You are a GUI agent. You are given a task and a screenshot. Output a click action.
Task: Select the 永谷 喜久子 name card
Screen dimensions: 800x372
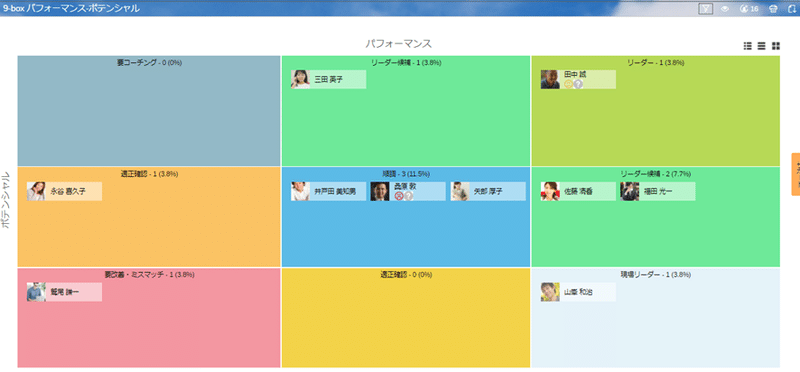[64, 191]
